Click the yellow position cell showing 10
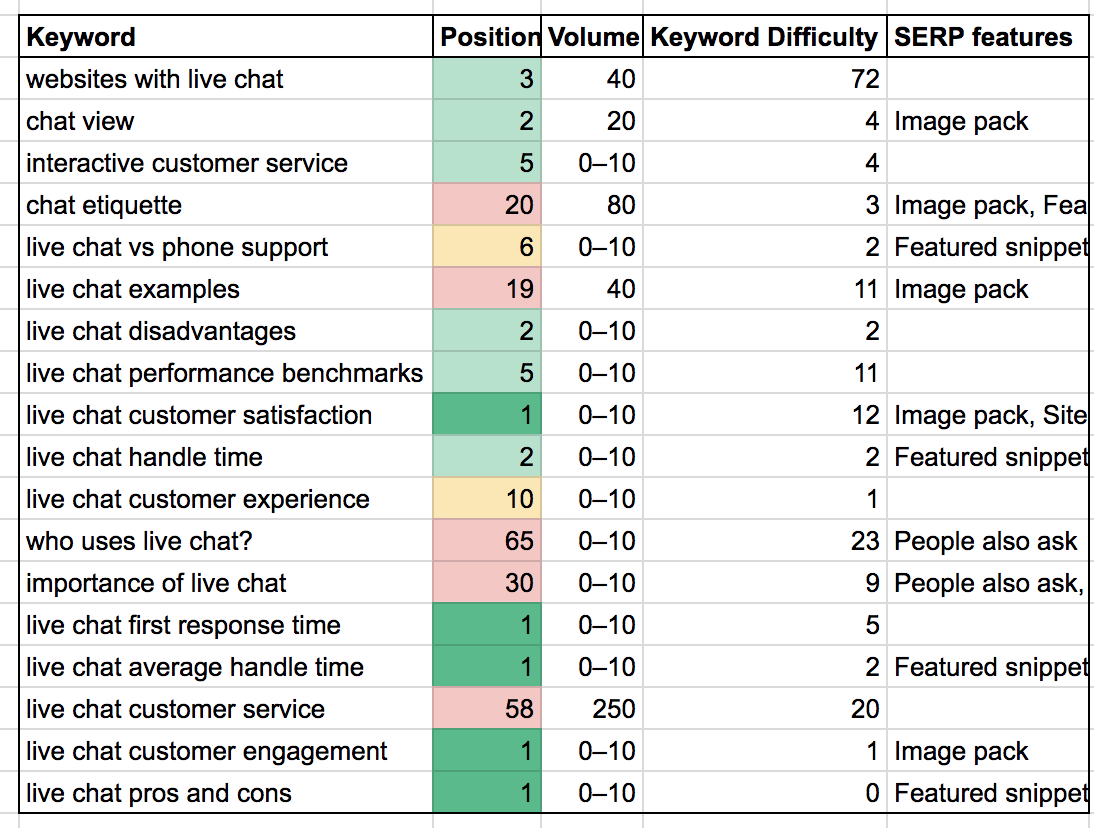Screen dimensions: 1094x828 [x=488, y=499]
